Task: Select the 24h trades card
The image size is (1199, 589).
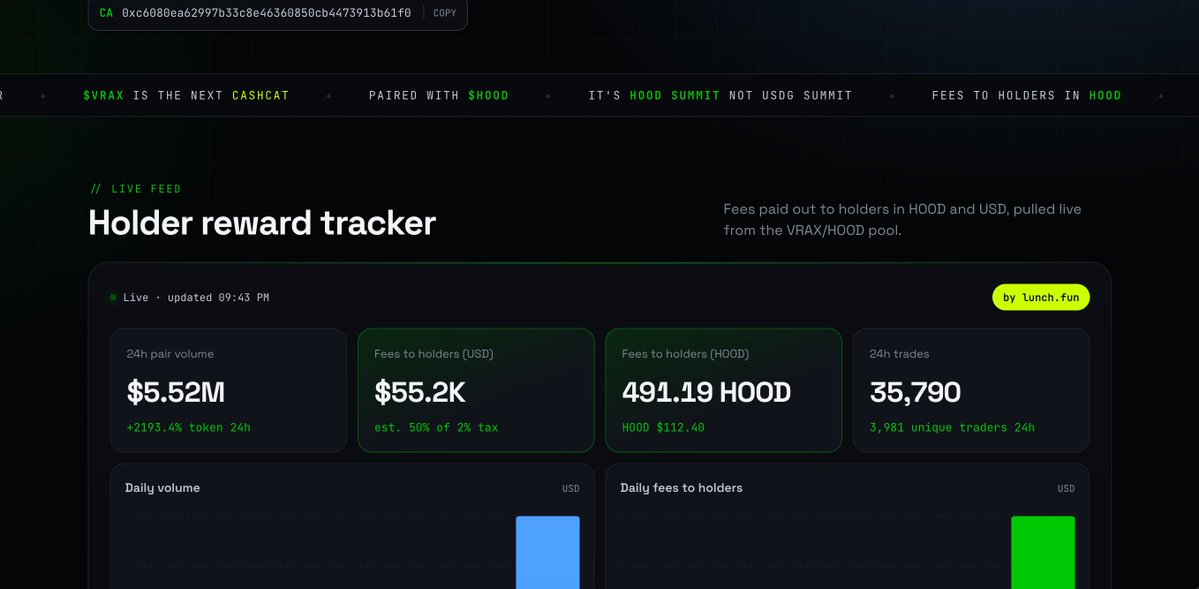Action: click(x=971, y=390)
